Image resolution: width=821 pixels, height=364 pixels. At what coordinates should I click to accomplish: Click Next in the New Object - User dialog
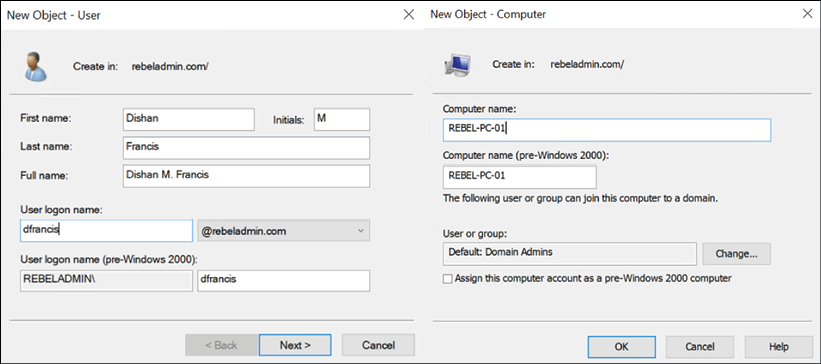pos(295,345)
